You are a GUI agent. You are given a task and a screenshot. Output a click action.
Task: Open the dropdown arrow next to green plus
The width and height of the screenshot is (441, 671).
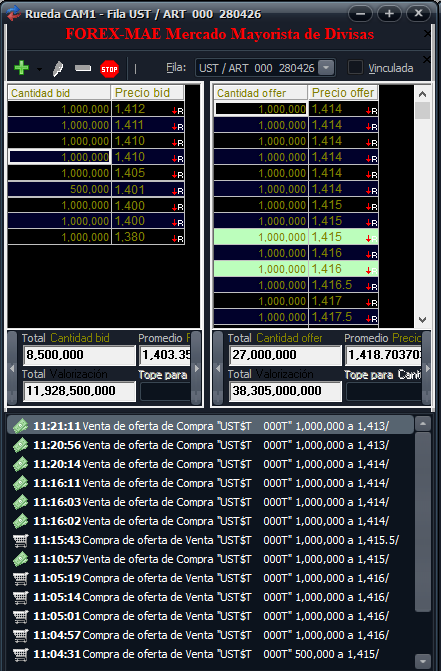39,69
